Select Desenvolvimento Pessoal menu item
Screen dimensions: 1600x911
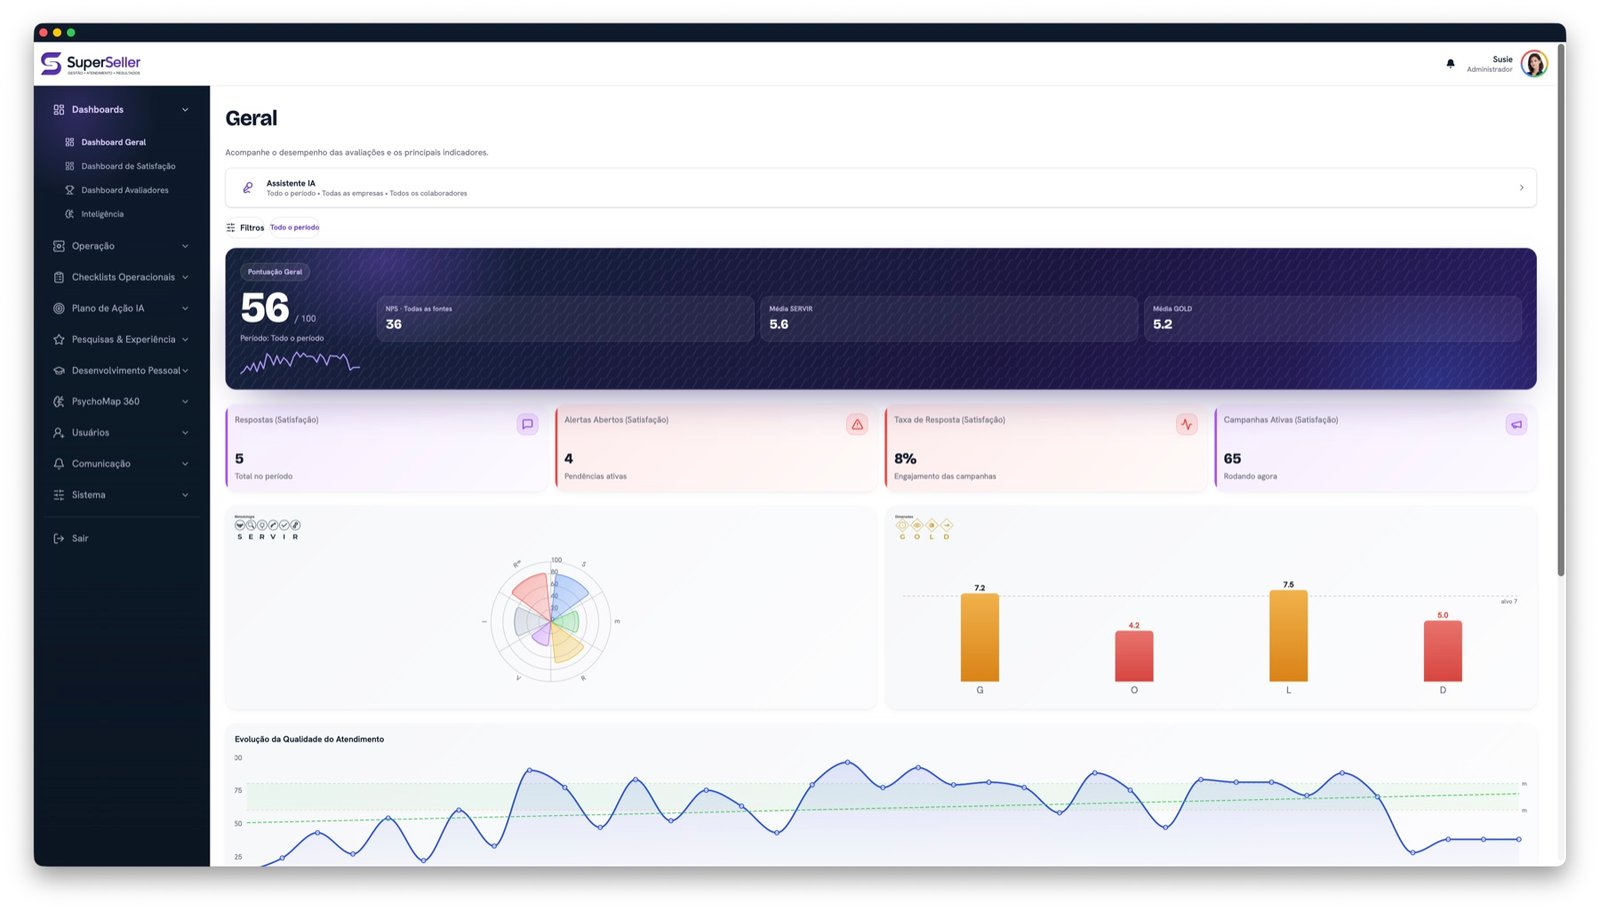122,370
